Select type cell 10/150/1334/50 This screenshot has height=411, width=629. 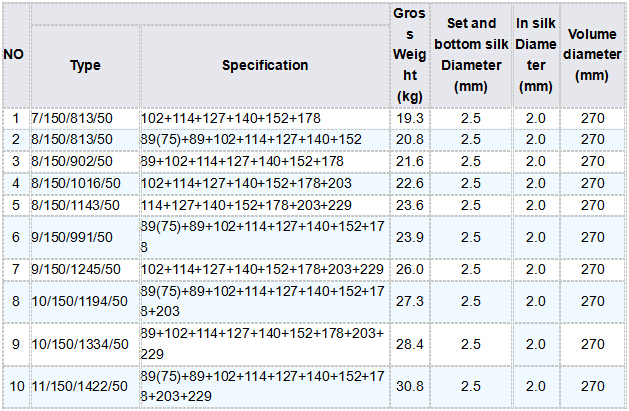[x=80, y=344]
